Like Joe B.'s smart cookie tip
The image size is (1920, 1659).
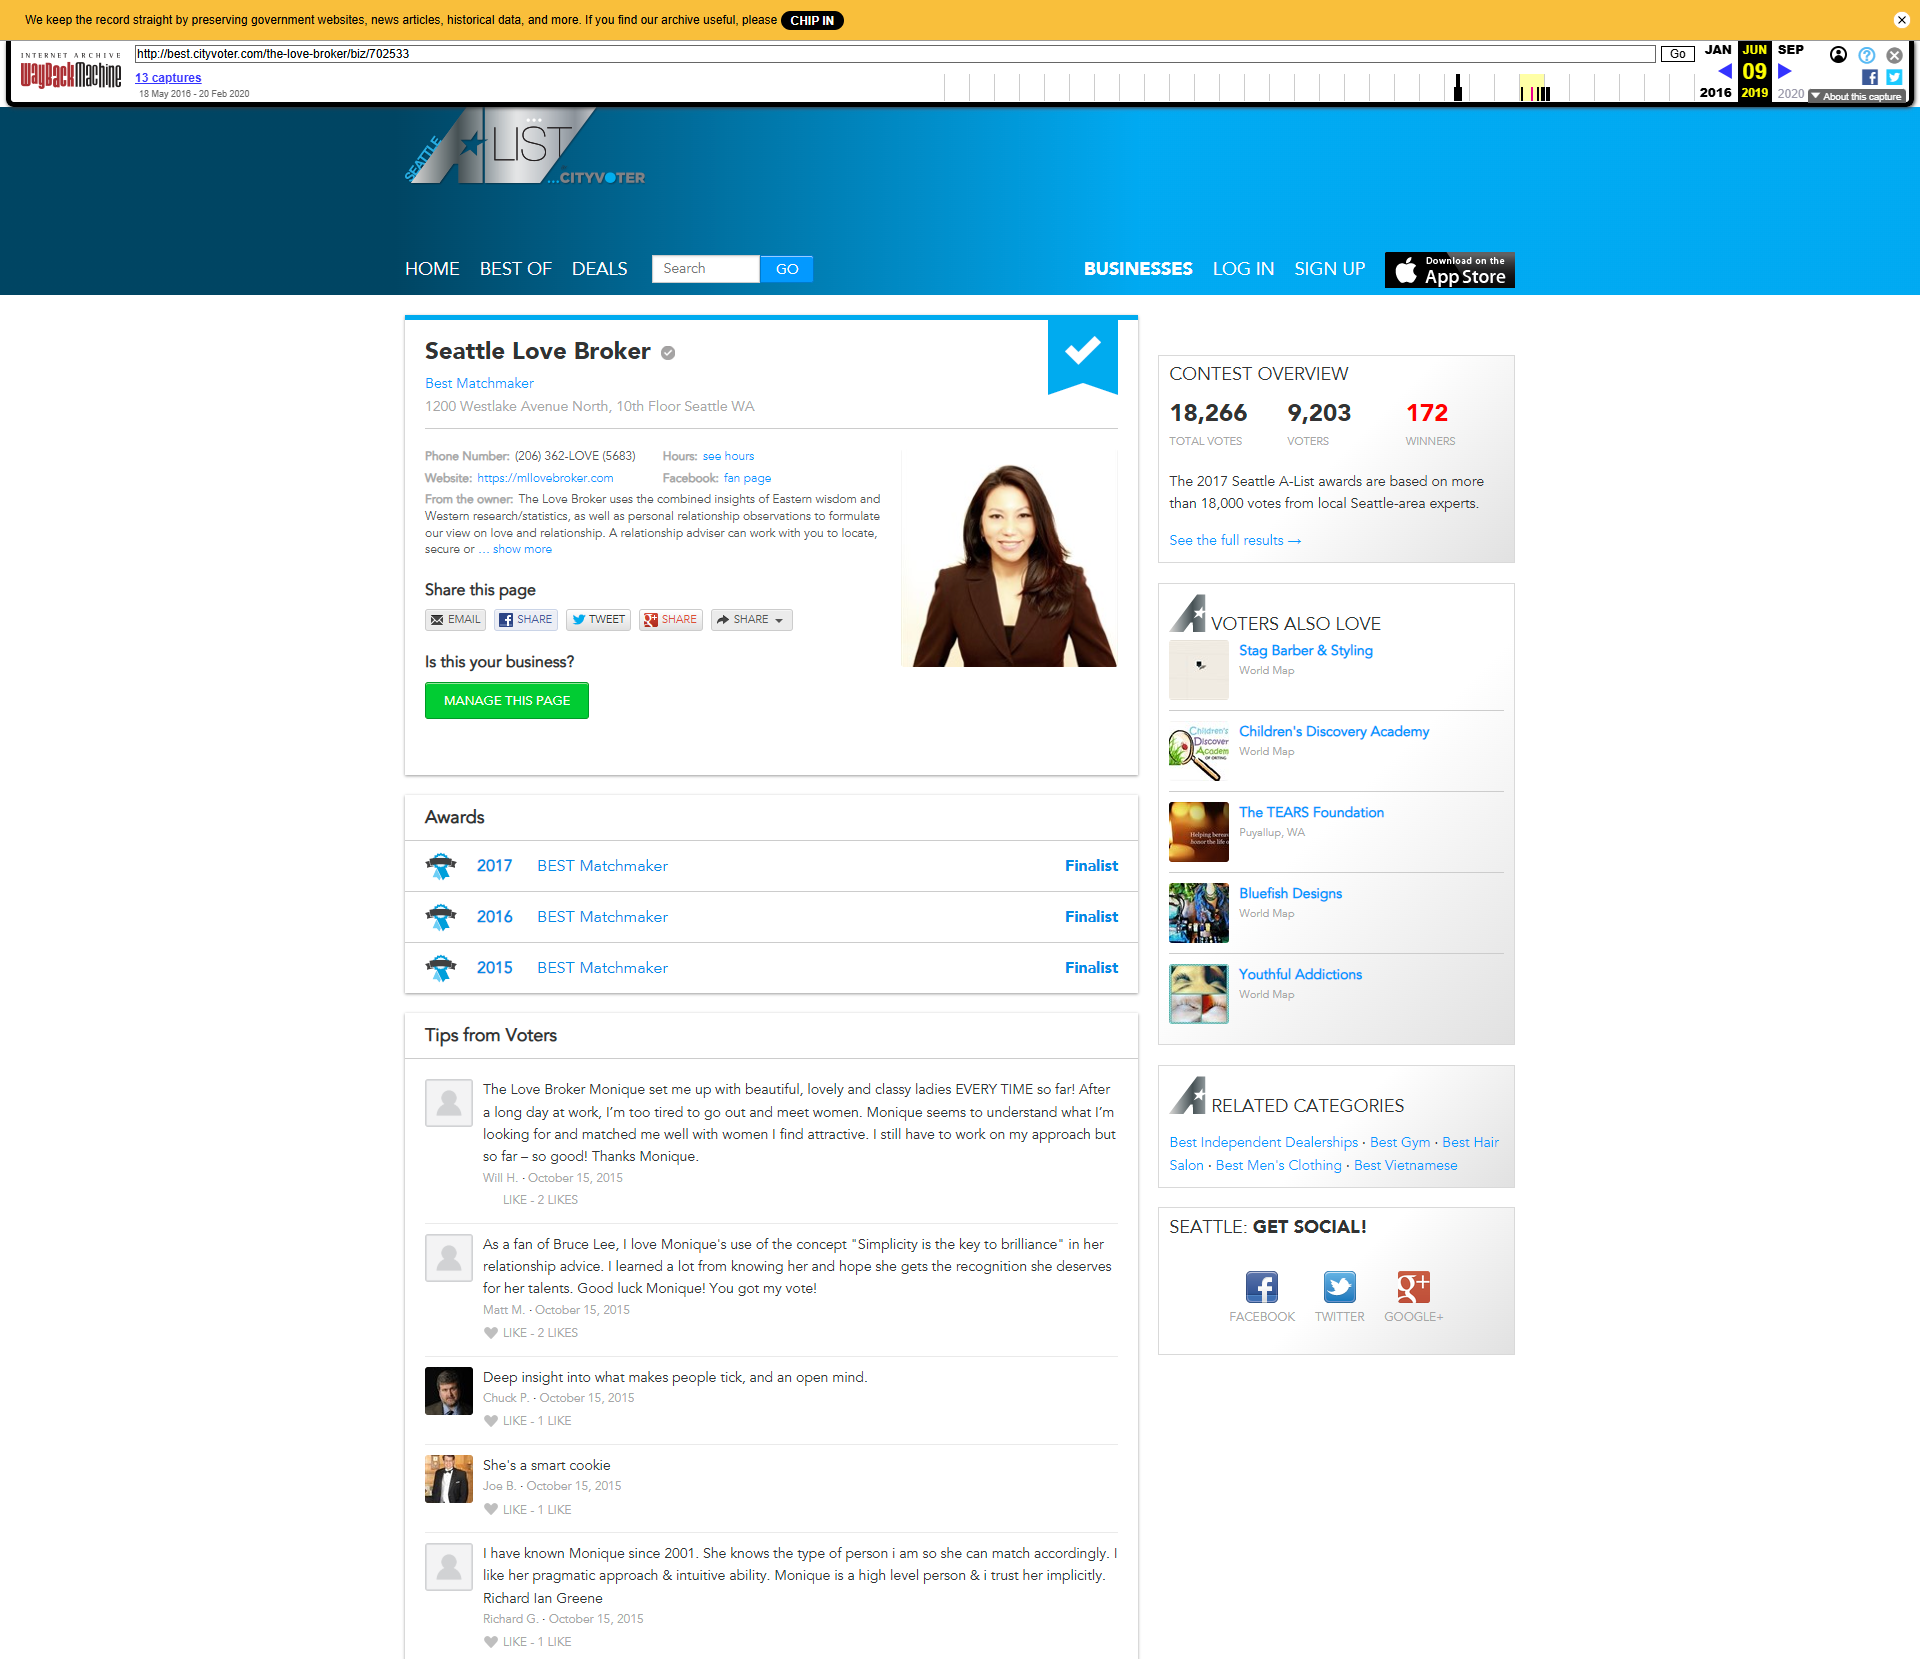tap(491, 1510)
